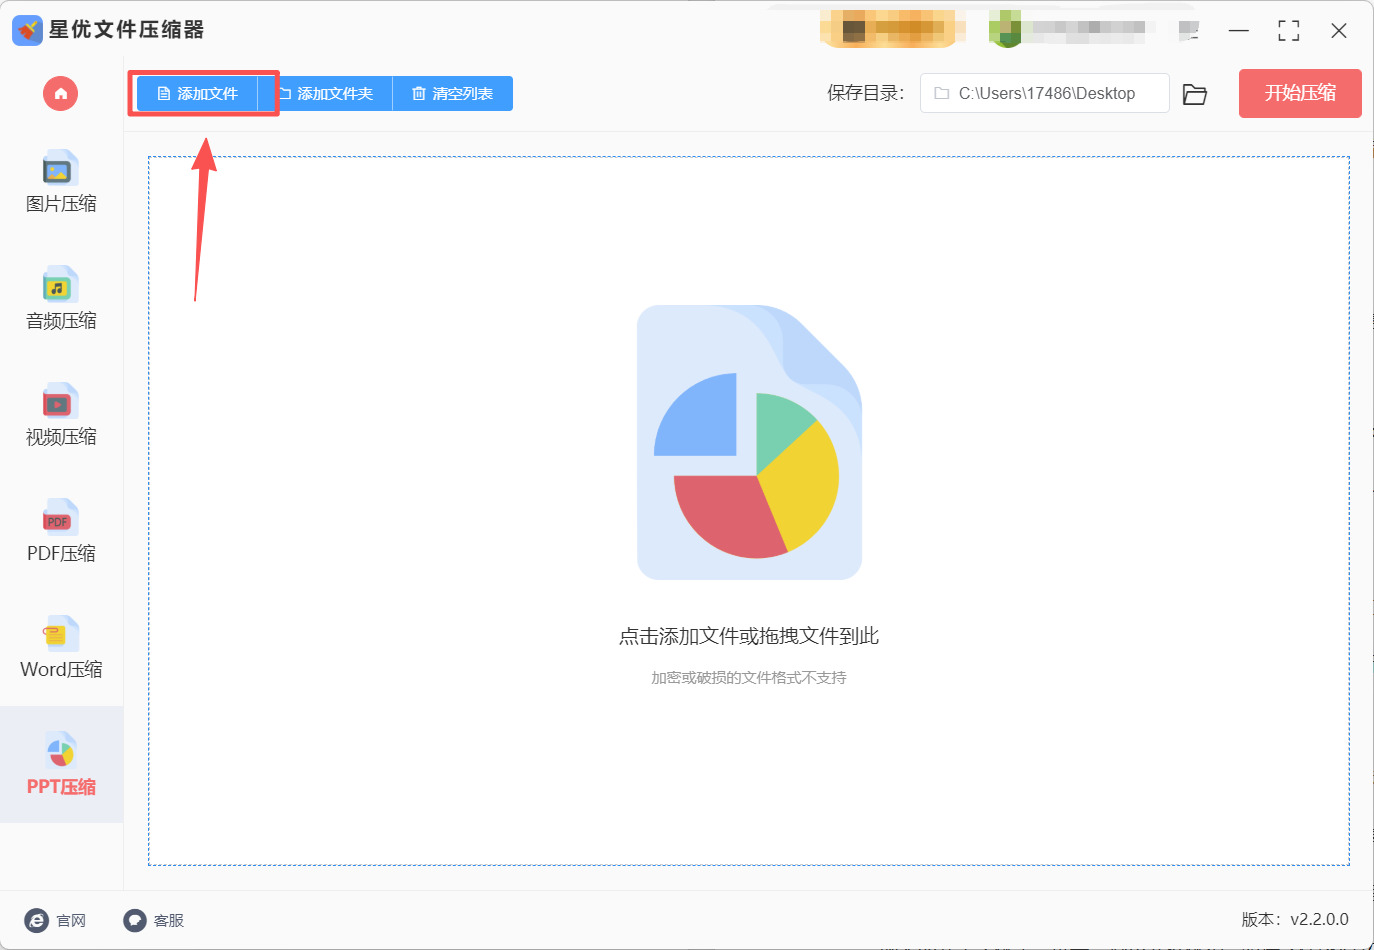Viewport: 1374px width, 950px height.
Task: Contact 客服 customer service
Action: (154, 920)
